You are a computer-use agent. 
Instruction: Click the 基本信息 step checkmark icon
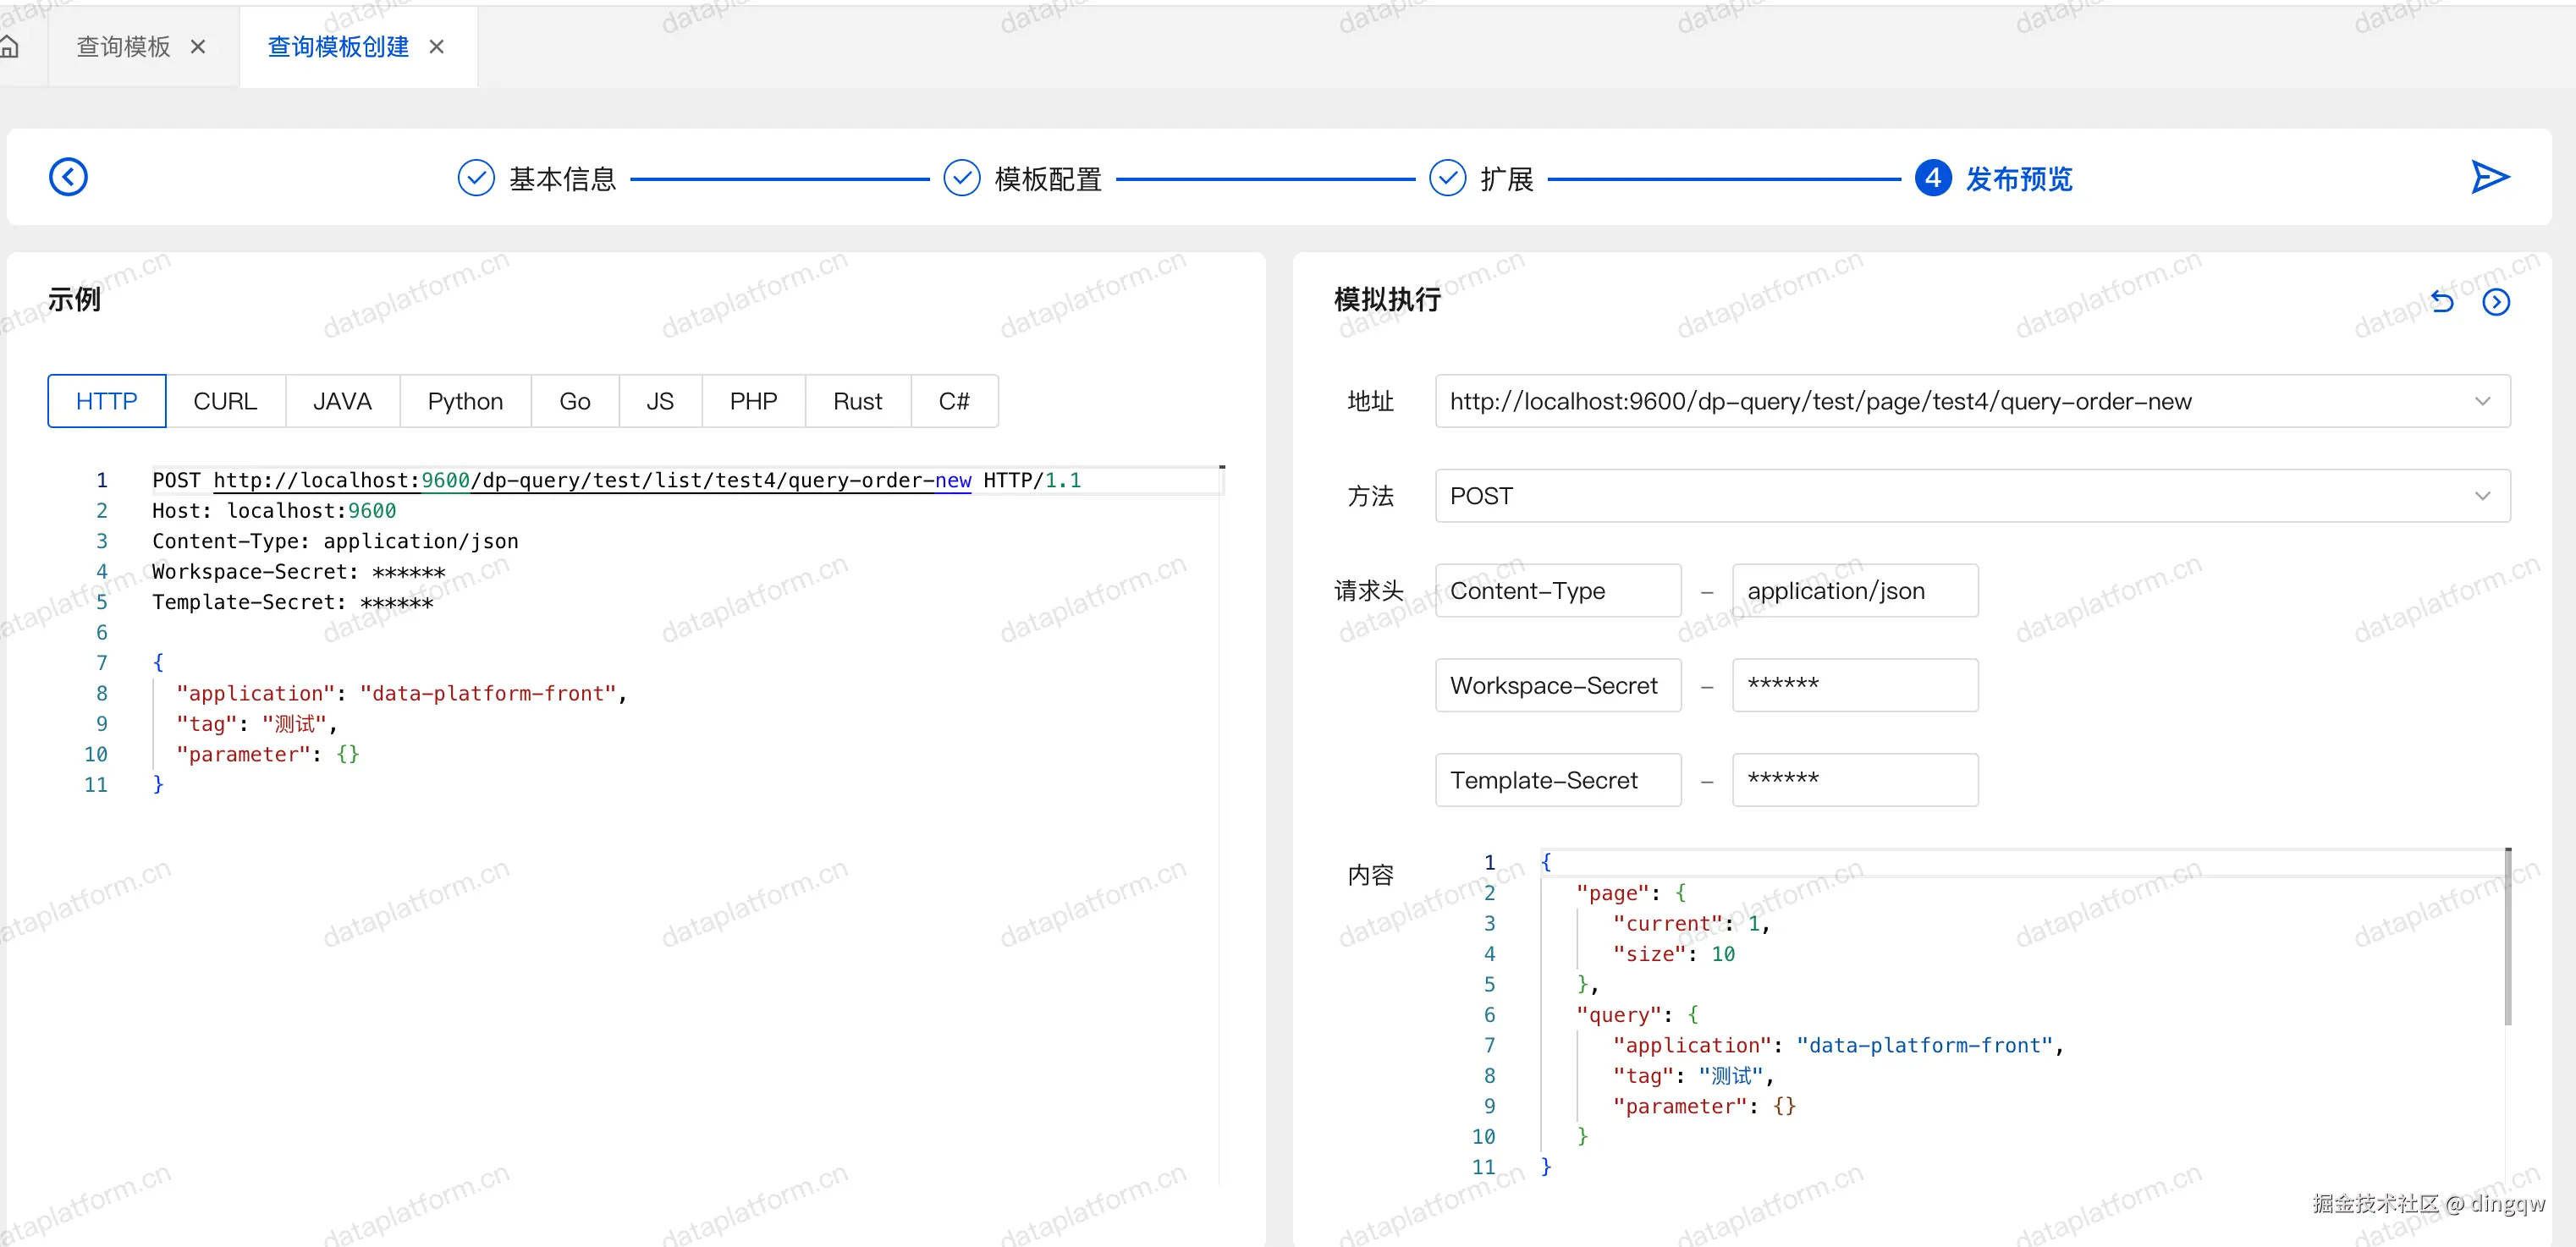point(476,178)
